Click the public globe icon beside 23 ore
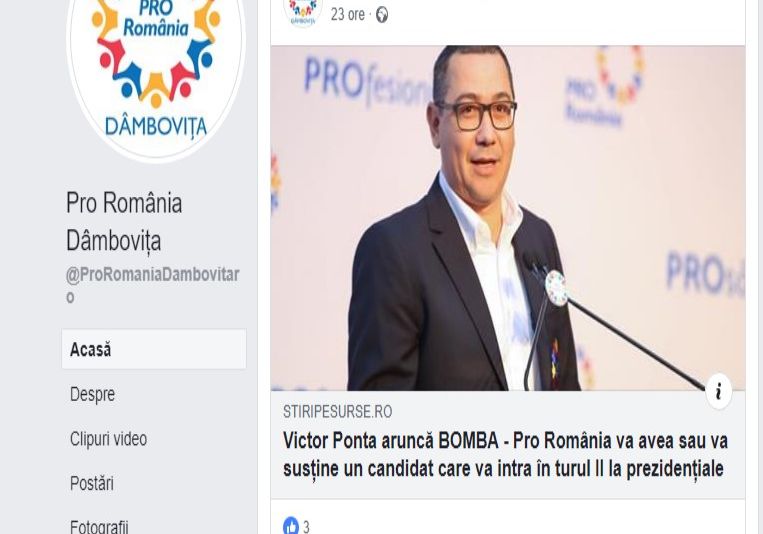This screenshot has height=534, width=763. coord(382,15)
